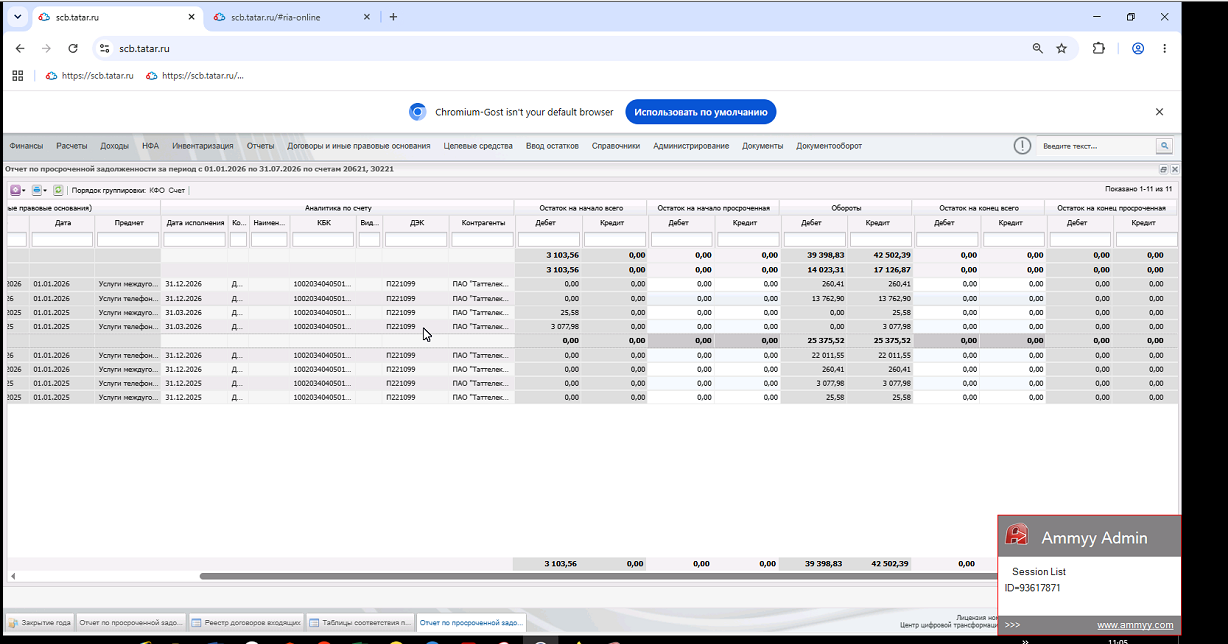Click the horizontal scrollbar of the report
Viewport: 1228px width, 644px height.
click(598, 576)
